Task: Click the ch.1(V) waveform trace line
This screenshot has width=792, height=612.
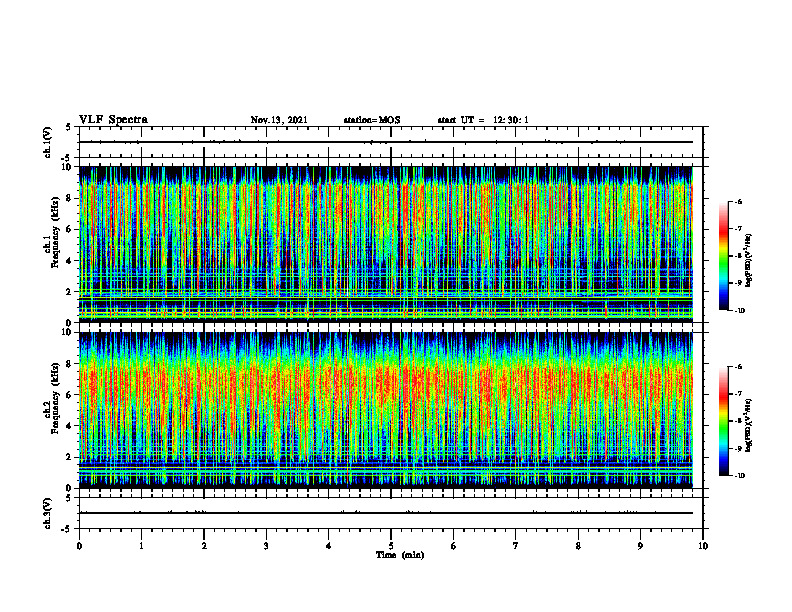Action: tap(386, 142)
